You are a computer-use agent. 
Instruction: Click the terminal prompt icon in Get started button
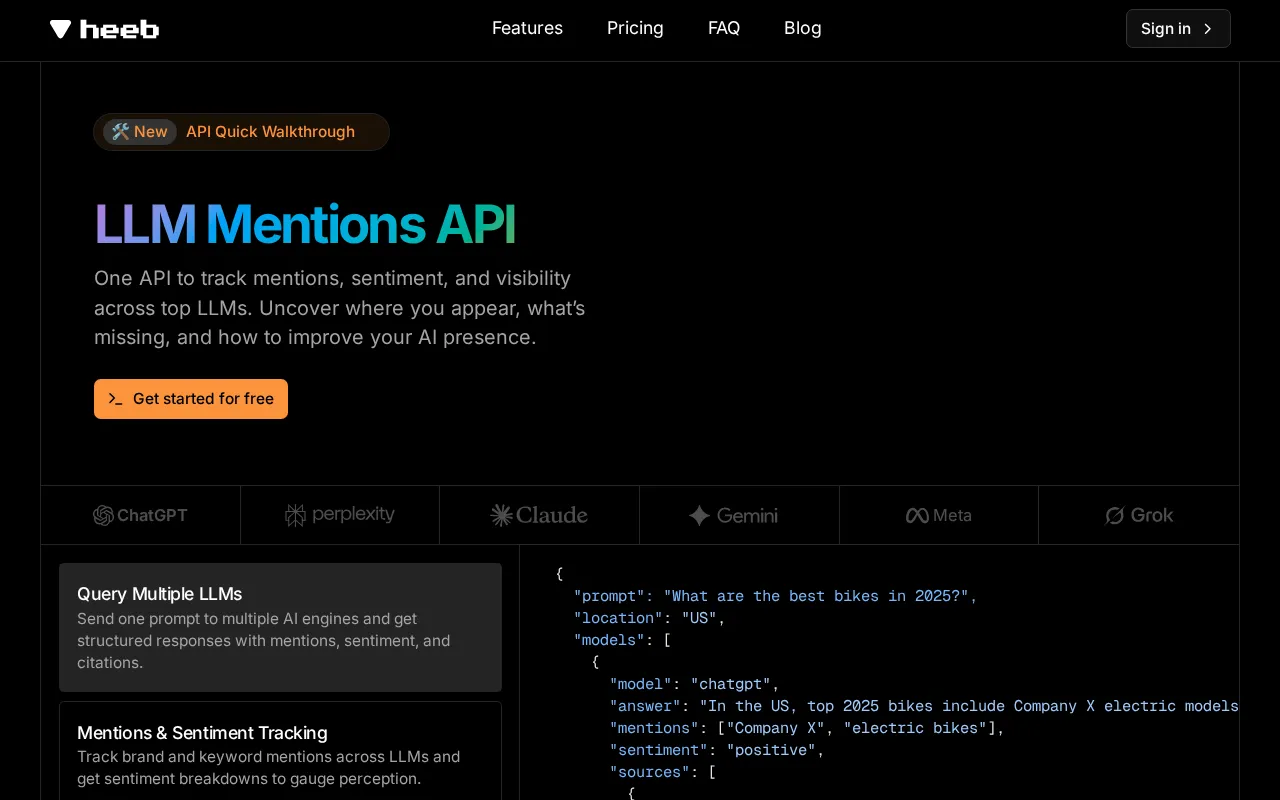[x=116, y=399]
